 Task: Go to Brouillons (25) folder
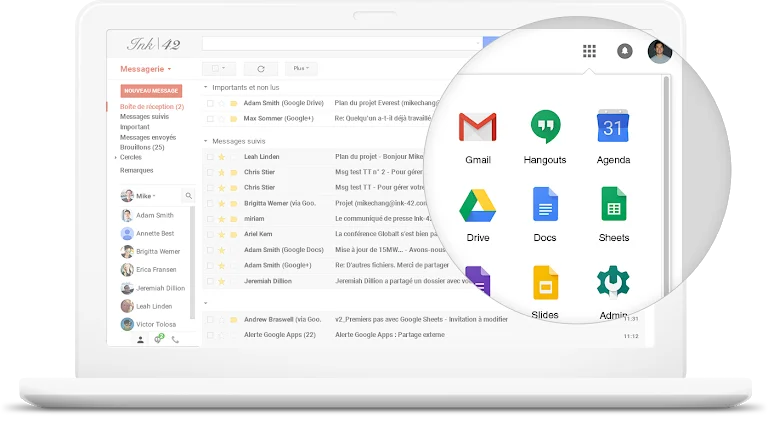[142, 147]
